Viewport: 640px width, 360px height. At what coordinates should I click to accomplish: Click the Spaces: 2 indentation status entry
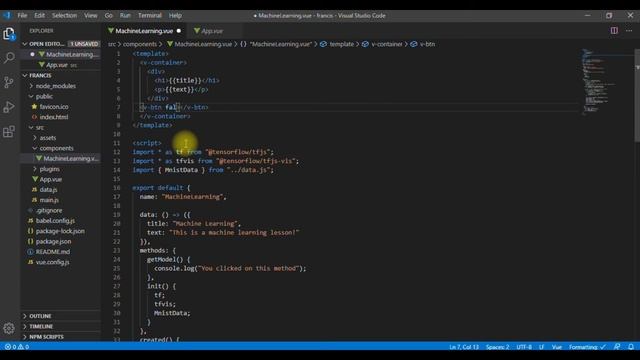[x=497, y=347]
